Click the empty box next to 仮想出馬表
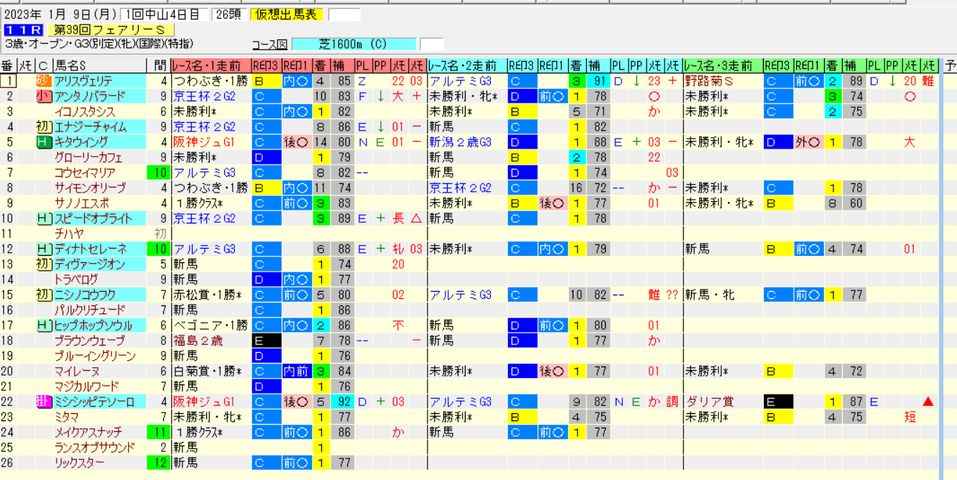This screenshot has width=957, height=480. pyautogui.click(x=344, y=15)
